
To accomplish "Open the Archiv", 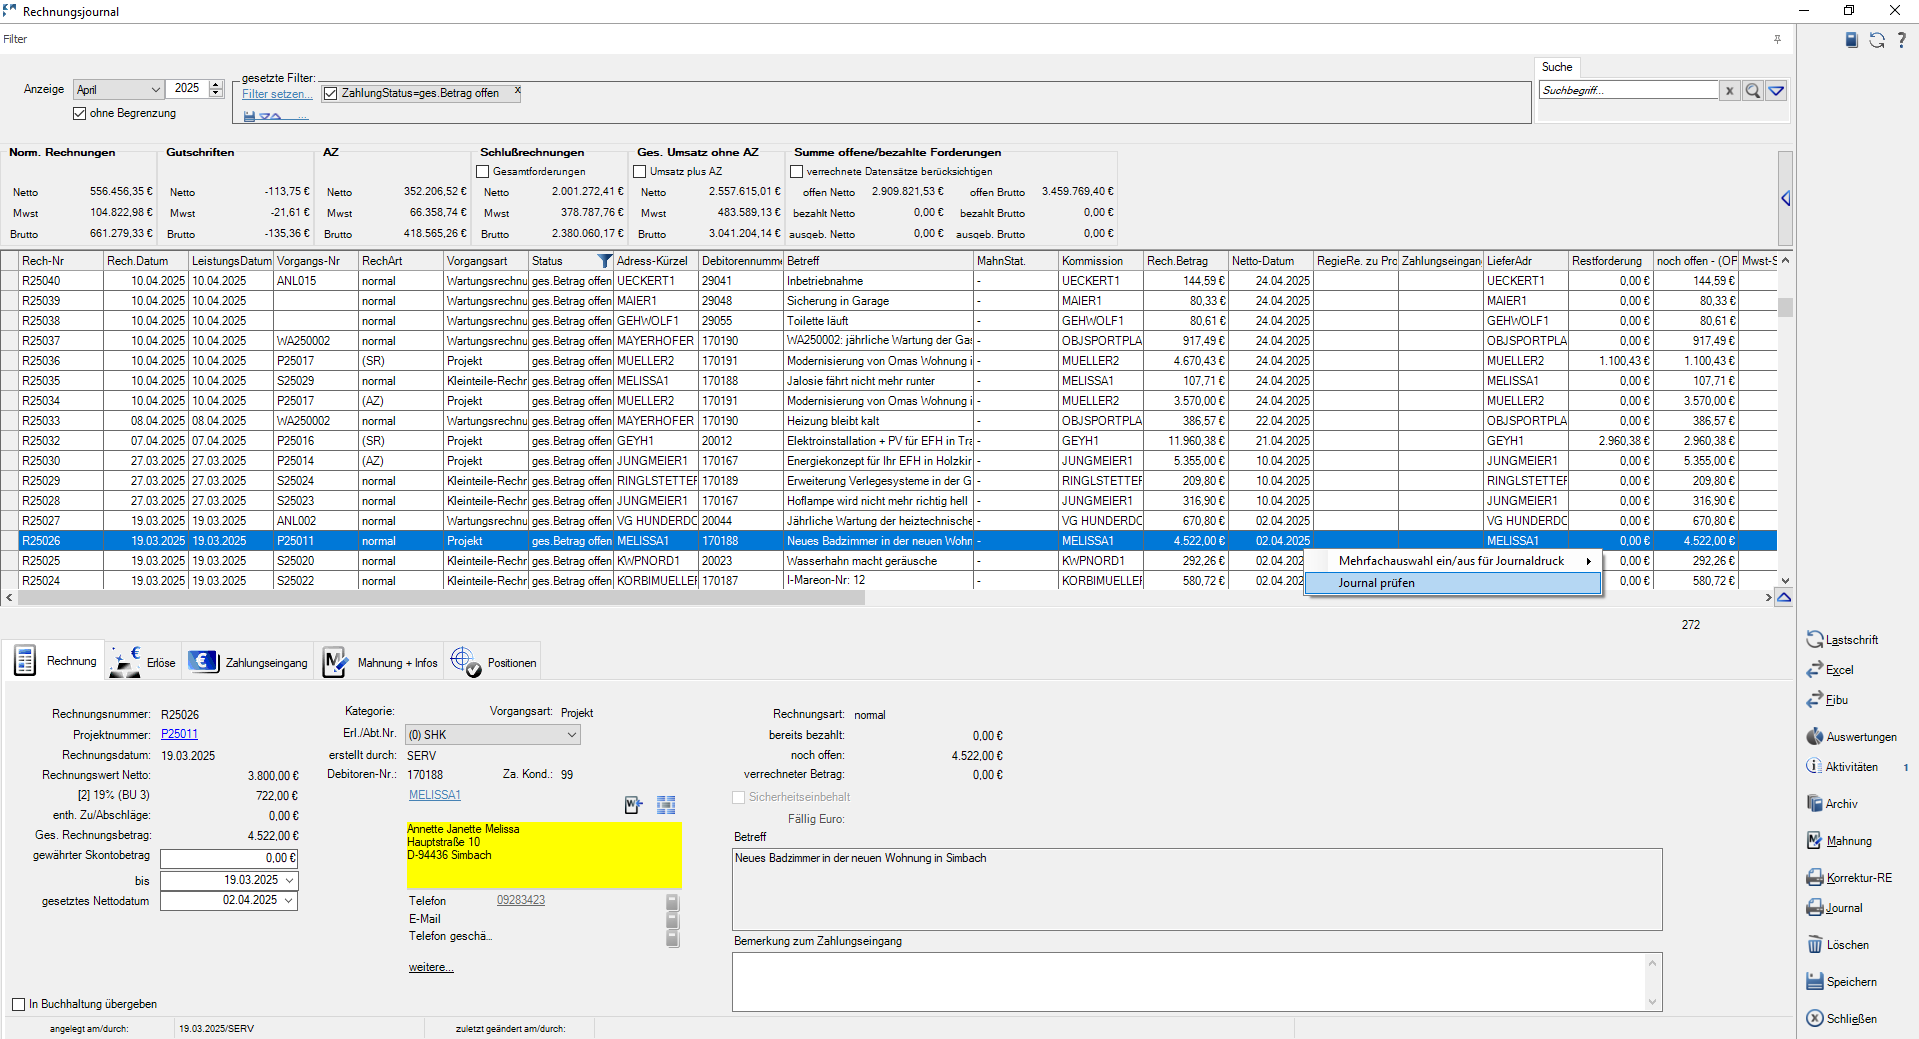I will (1832, 804).
